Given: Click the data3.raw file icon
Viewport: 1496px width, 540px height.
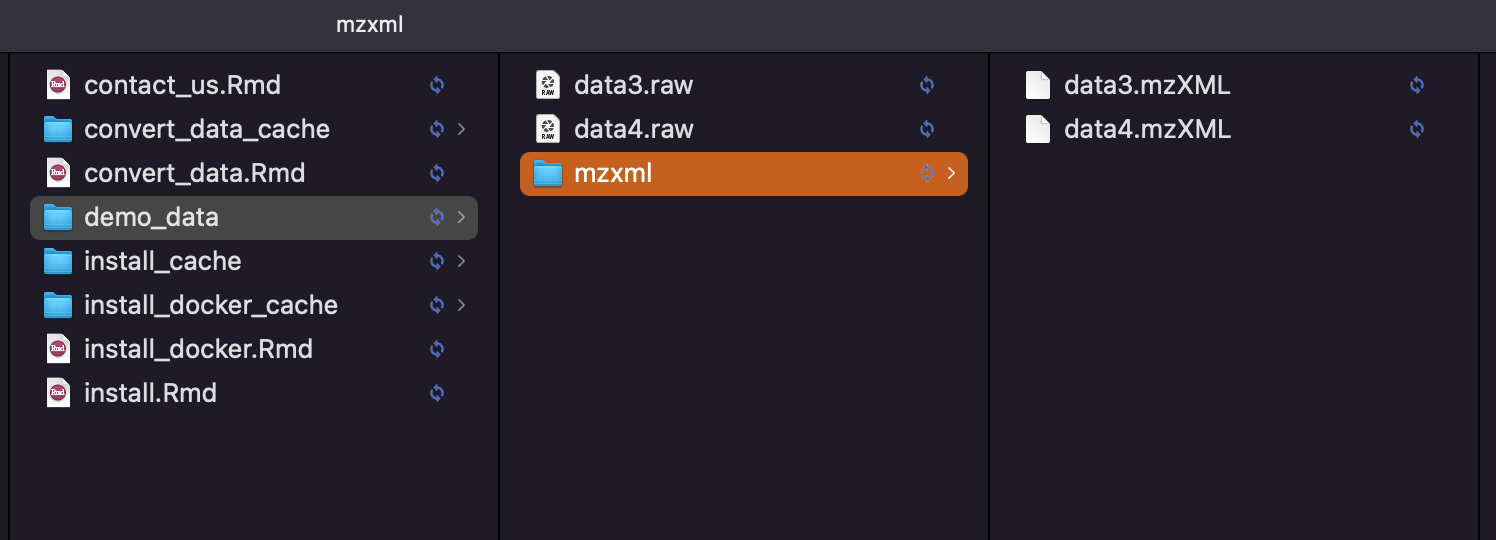Looking at the screenshot, I should pos(548,85).
